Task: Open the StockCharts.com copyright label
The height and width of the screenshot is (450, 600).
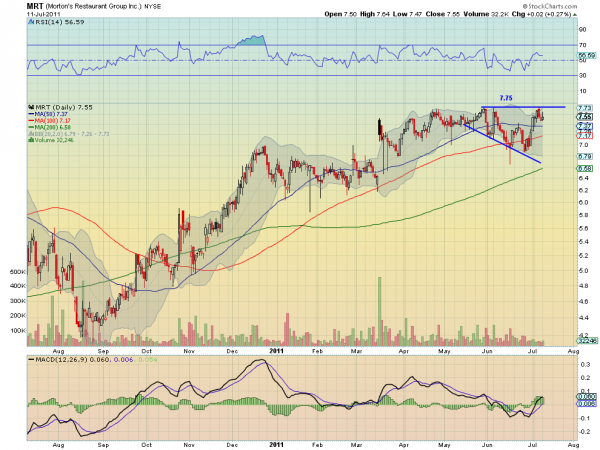Action: click(550, 6)
